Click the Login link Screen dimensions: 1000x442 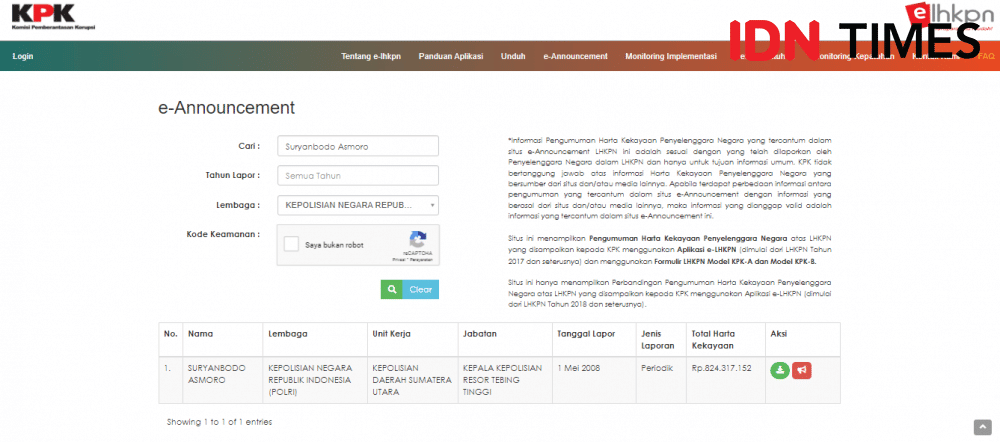coord(23,56)
